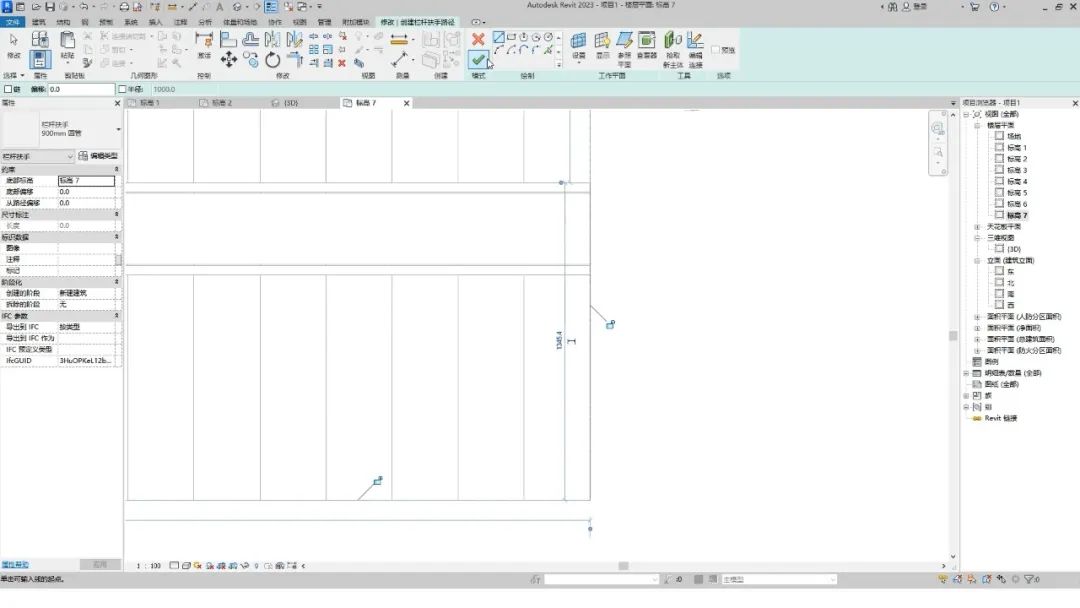Viewport: 1080px width, 608px height.
Task: Open the File menu tab
Action: 12,22
